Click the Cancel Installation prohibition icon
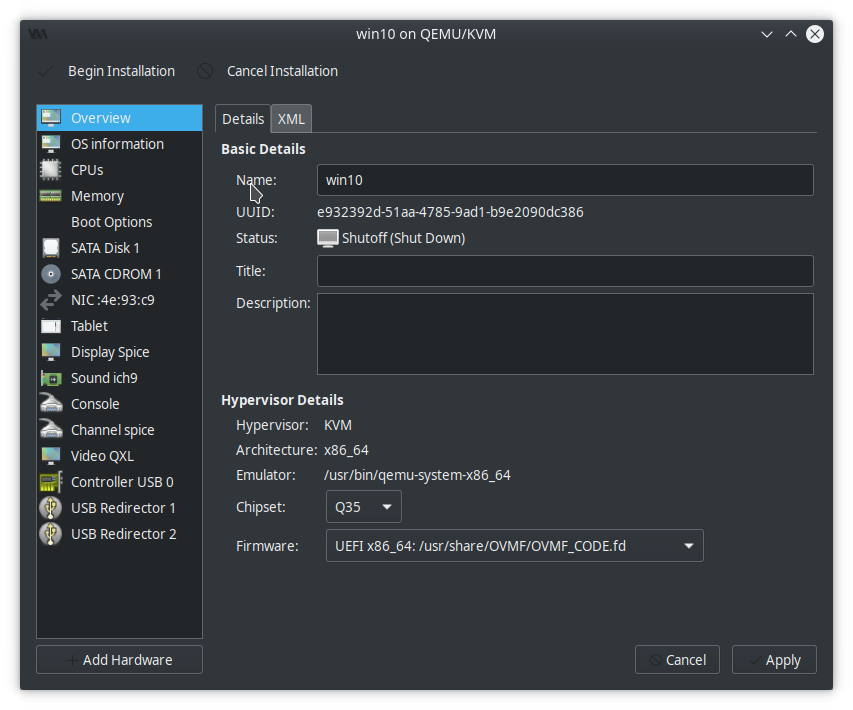The image size is (853, 710). pyautogui.click(x=205, y=71)
